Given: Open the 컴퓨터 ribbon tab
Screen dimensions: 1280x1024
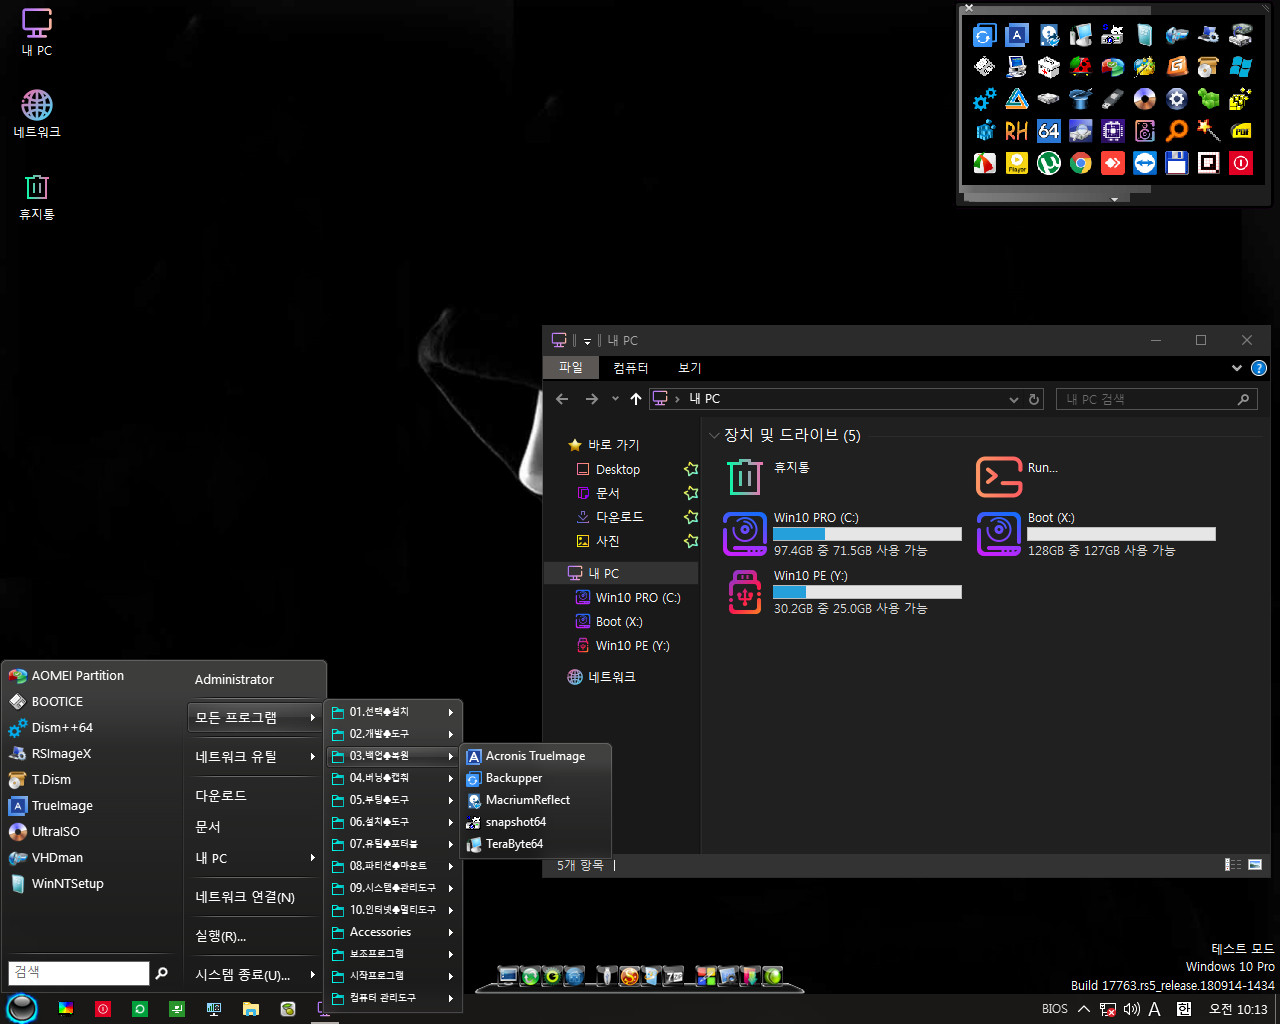Looking at the screenshot, I should 631,368.
